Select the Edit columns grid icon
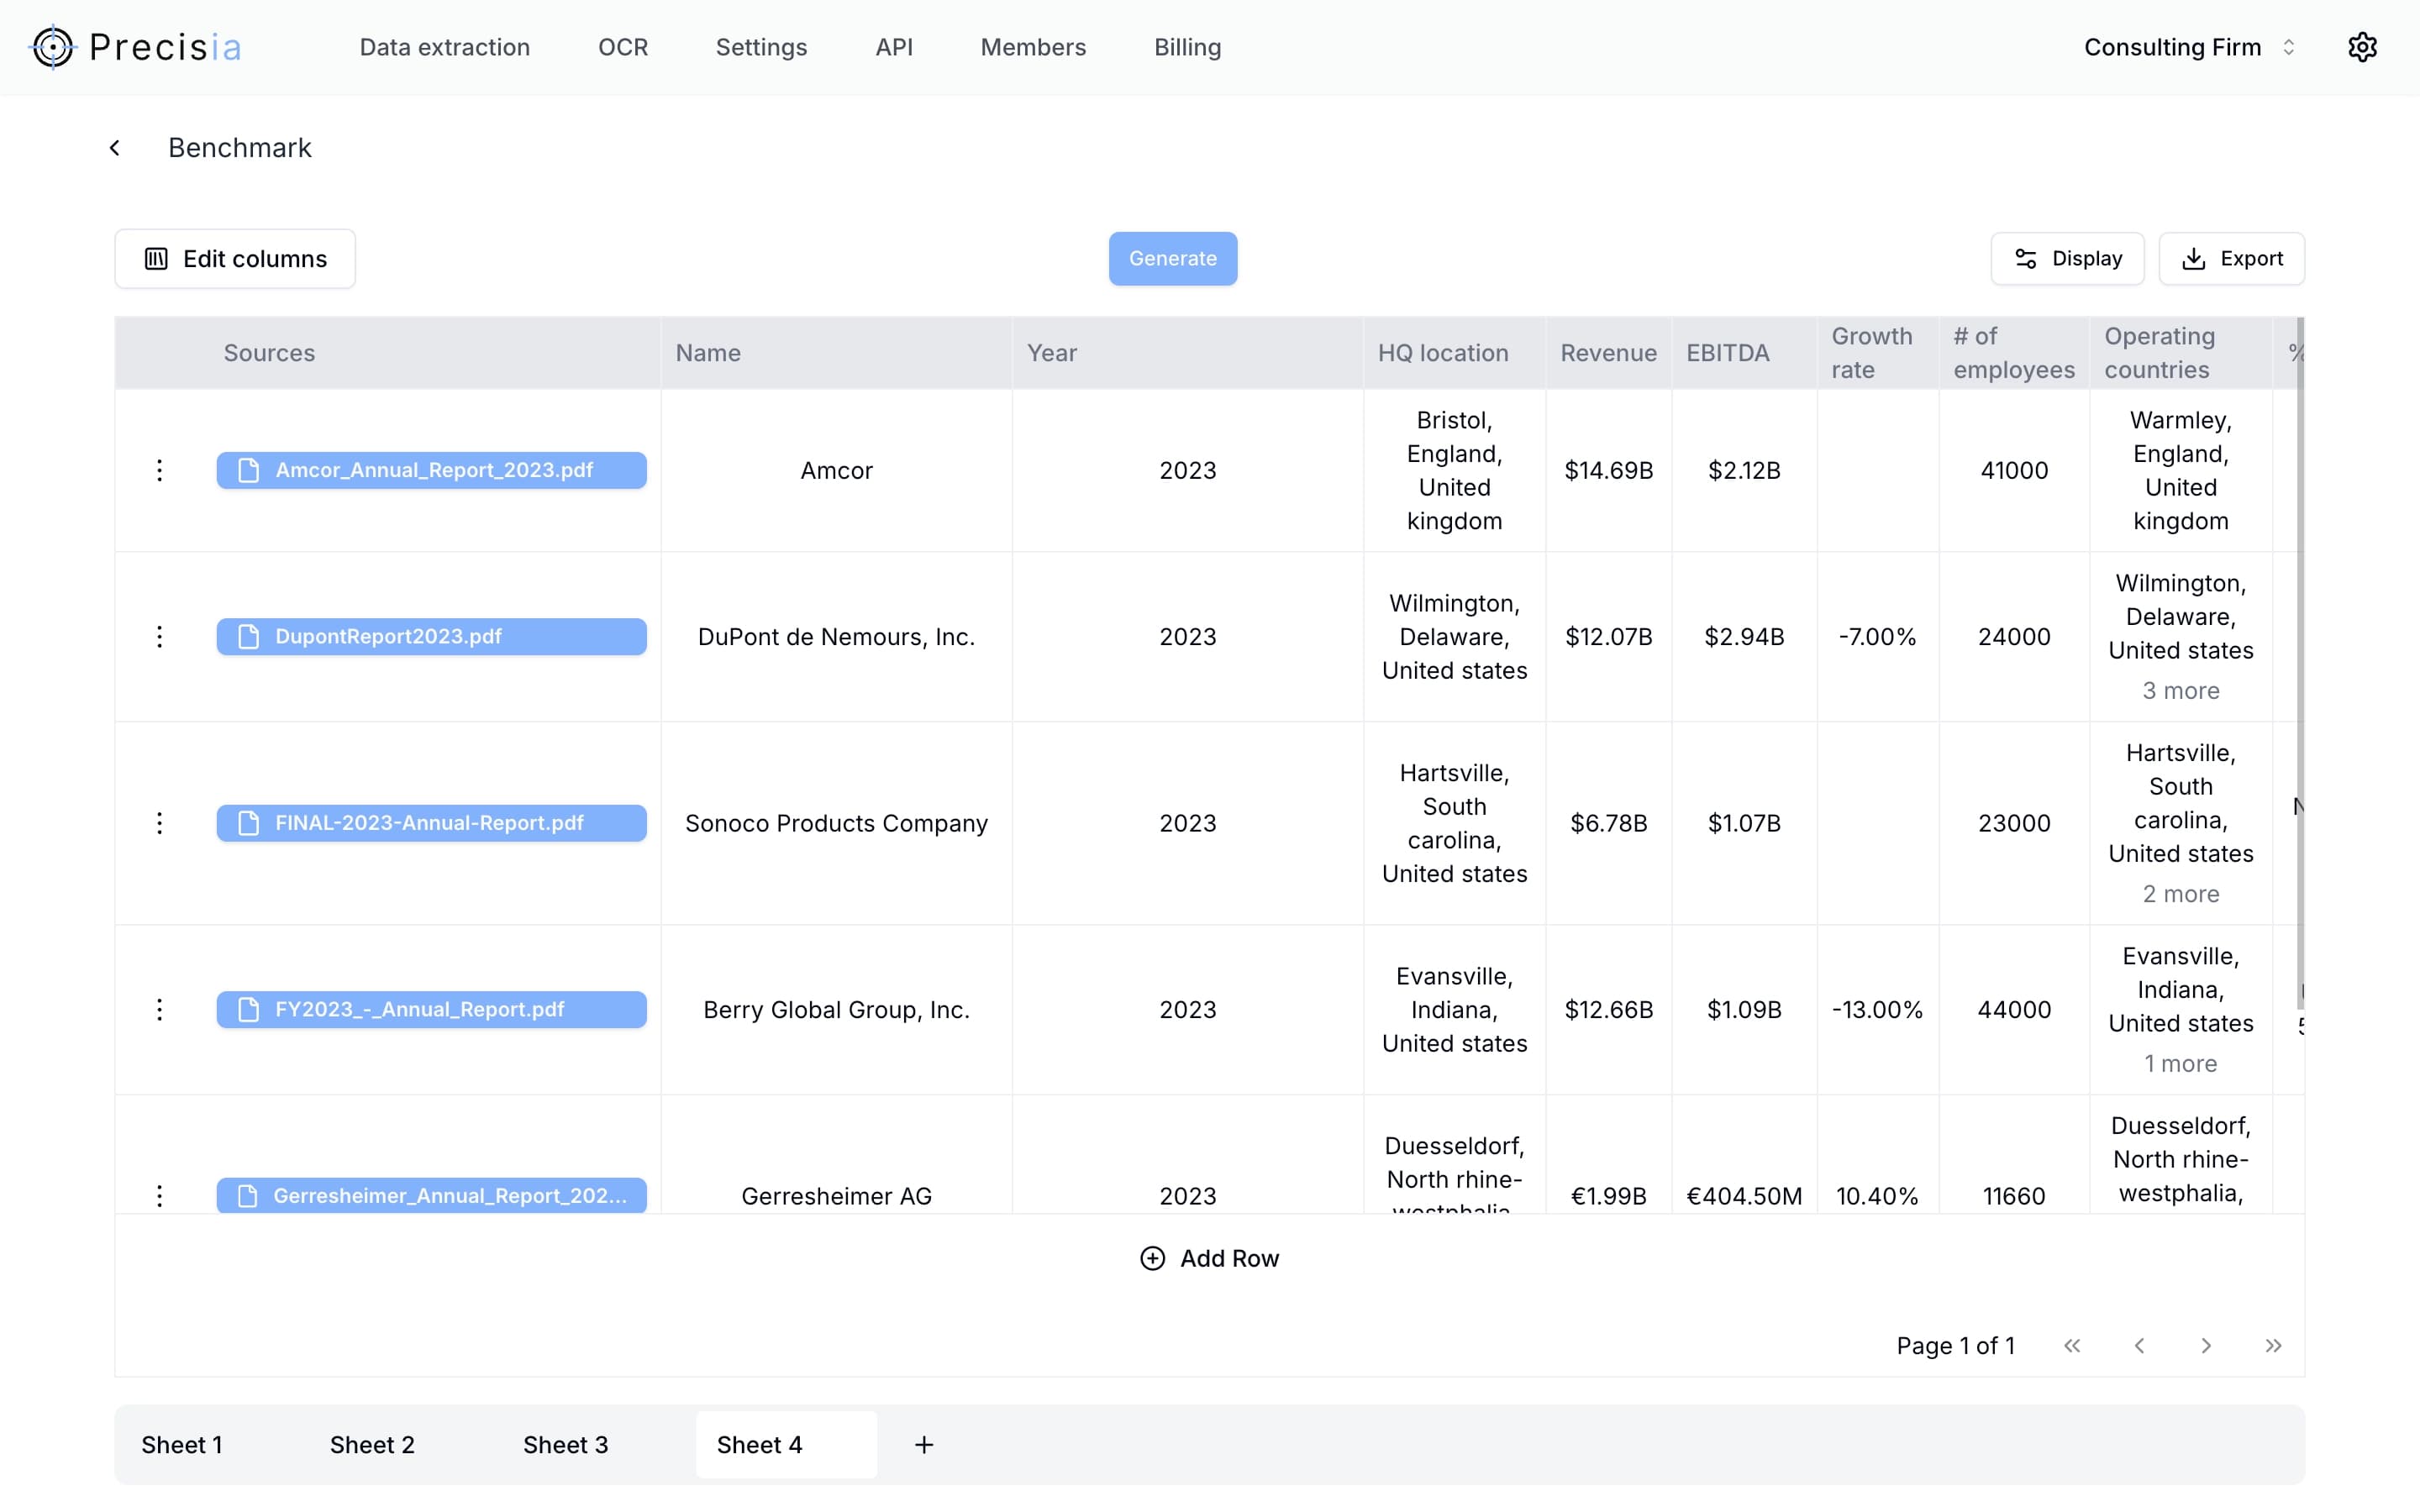This screenshot has width=2420, height=1512. coord(156,258)
